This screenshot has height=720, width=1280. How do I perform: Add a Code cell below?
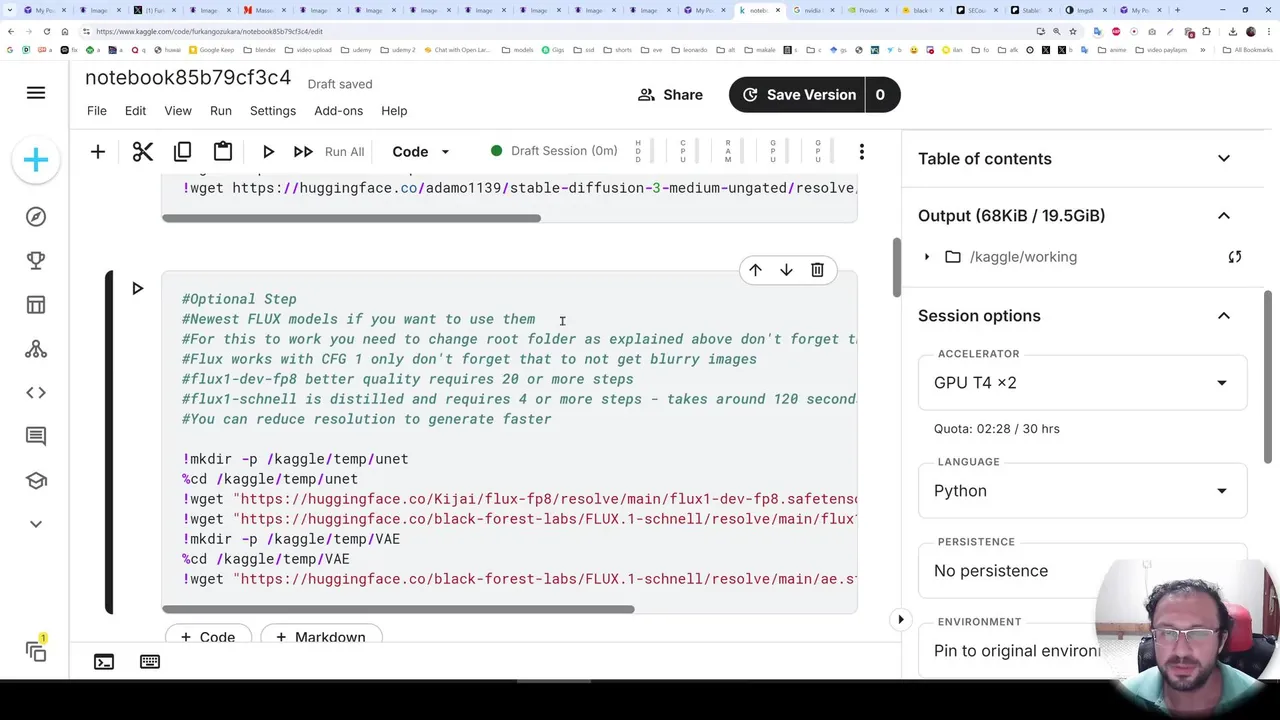(207, 637)
